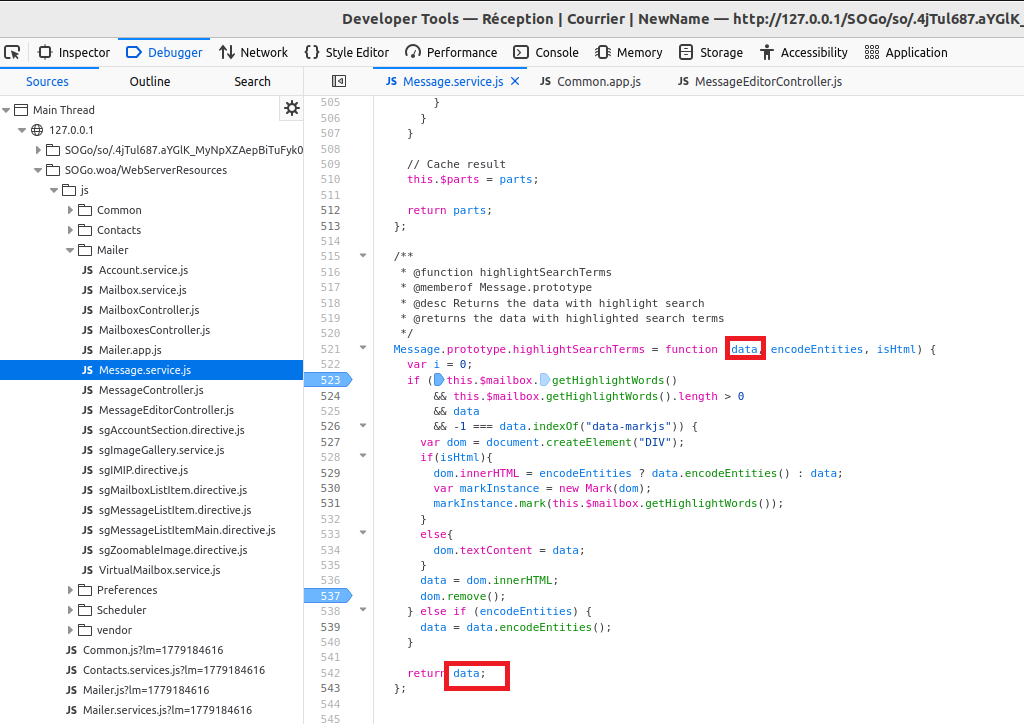Open Mailer.services.js?lm=1779184616 source file
1024x724 pixels.
tap(167, 710)
